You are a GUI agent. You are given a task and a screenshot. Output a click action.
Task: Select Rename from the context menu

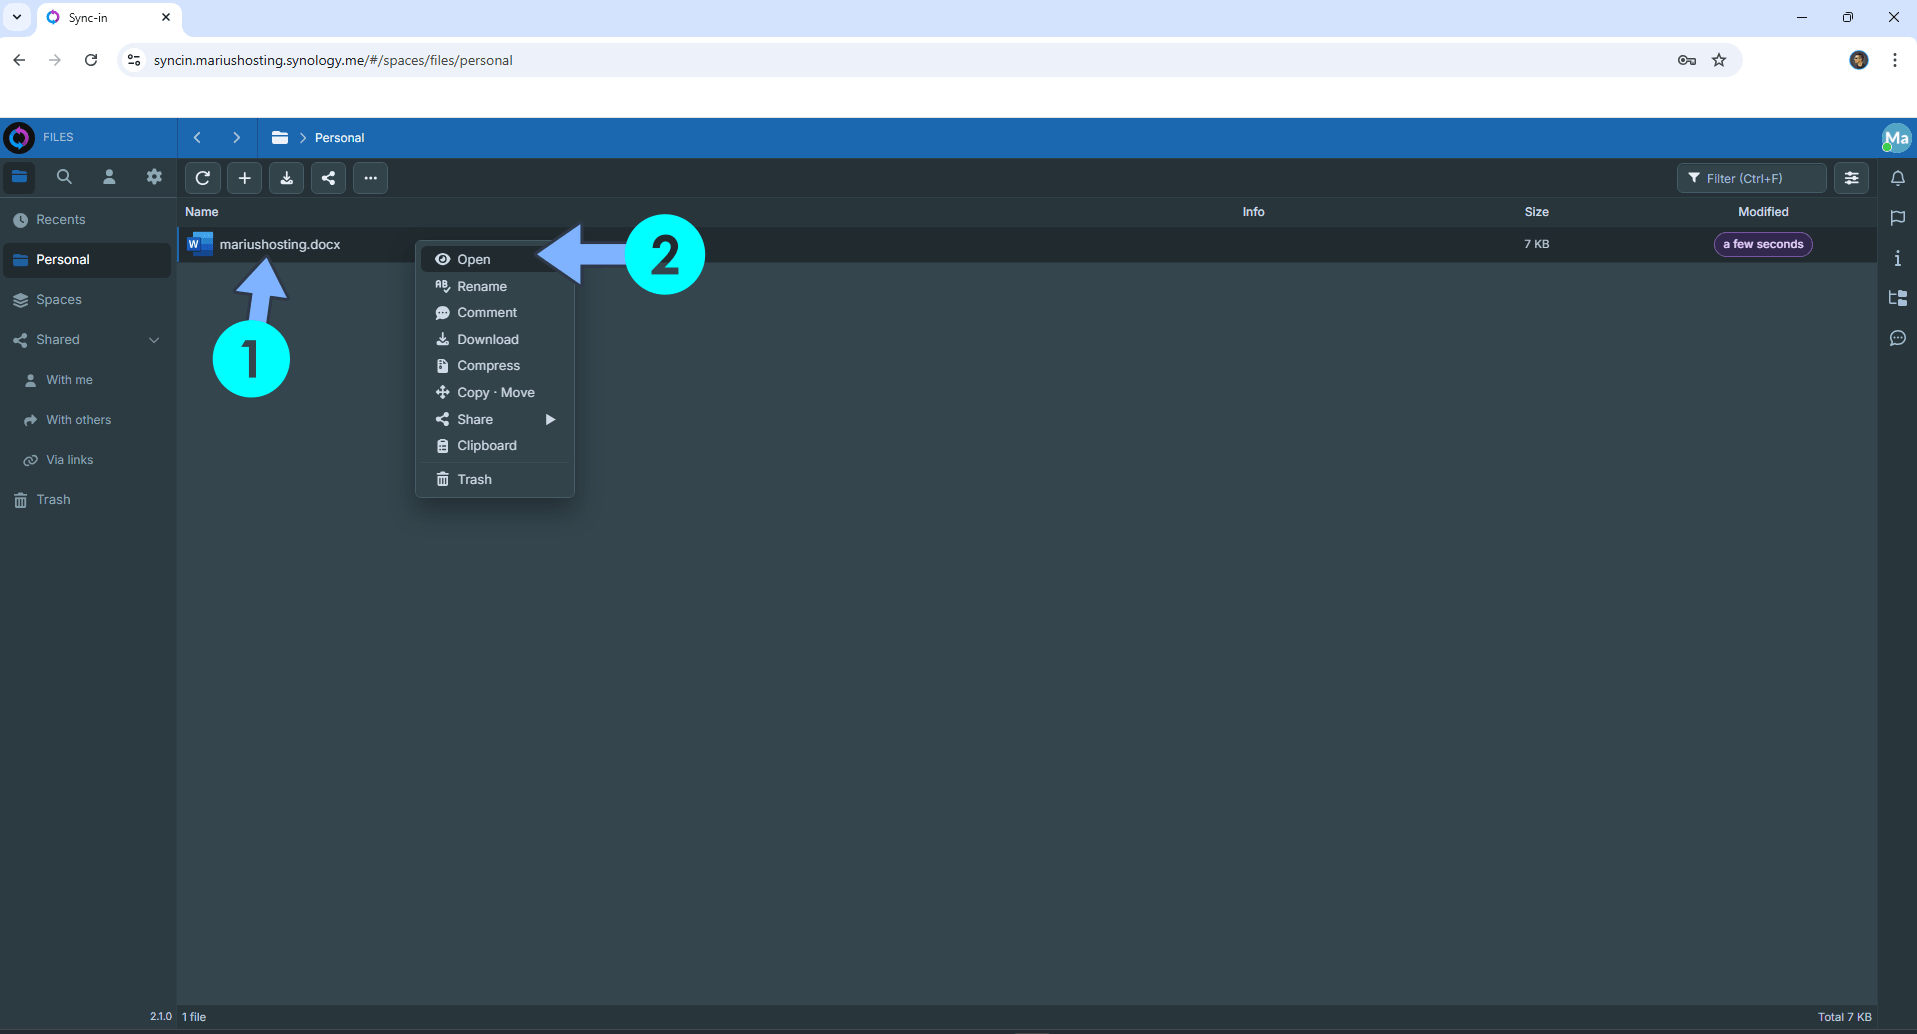(x=482, y=286)
